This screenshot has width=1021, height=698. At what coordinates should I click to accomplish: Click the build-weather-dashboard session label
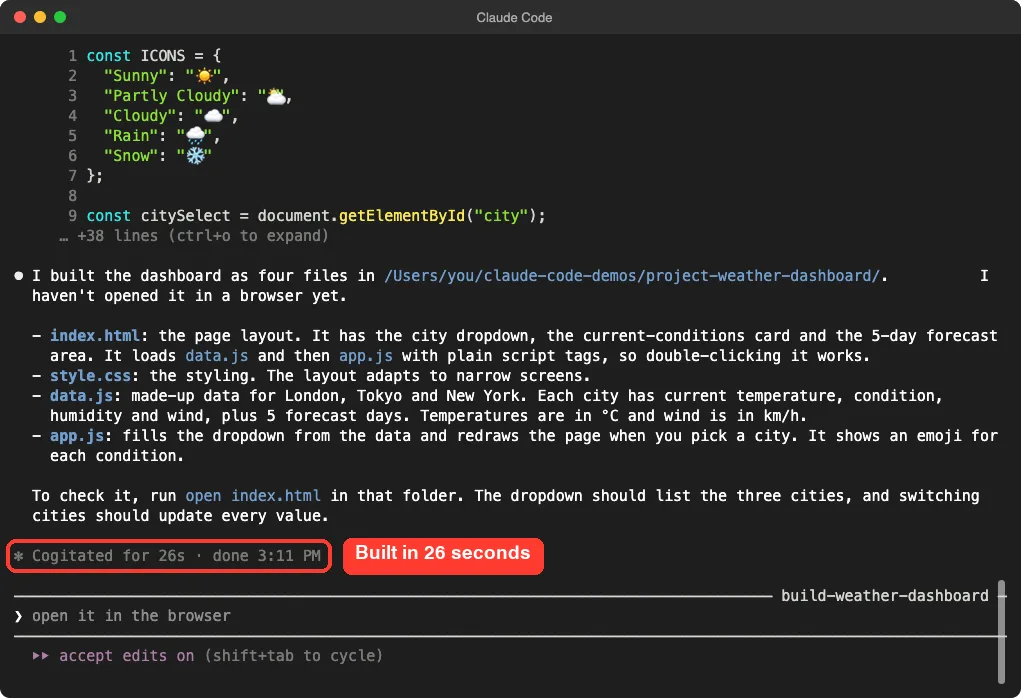(x=884, y=596)
